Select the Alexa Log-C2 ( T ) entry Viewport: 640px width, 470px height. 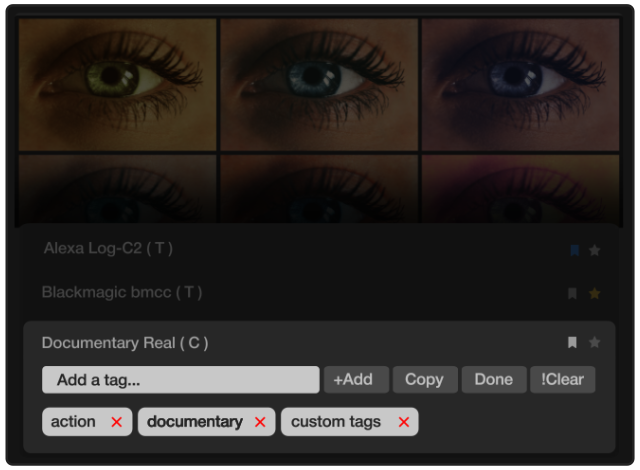[x=108, y=249]
